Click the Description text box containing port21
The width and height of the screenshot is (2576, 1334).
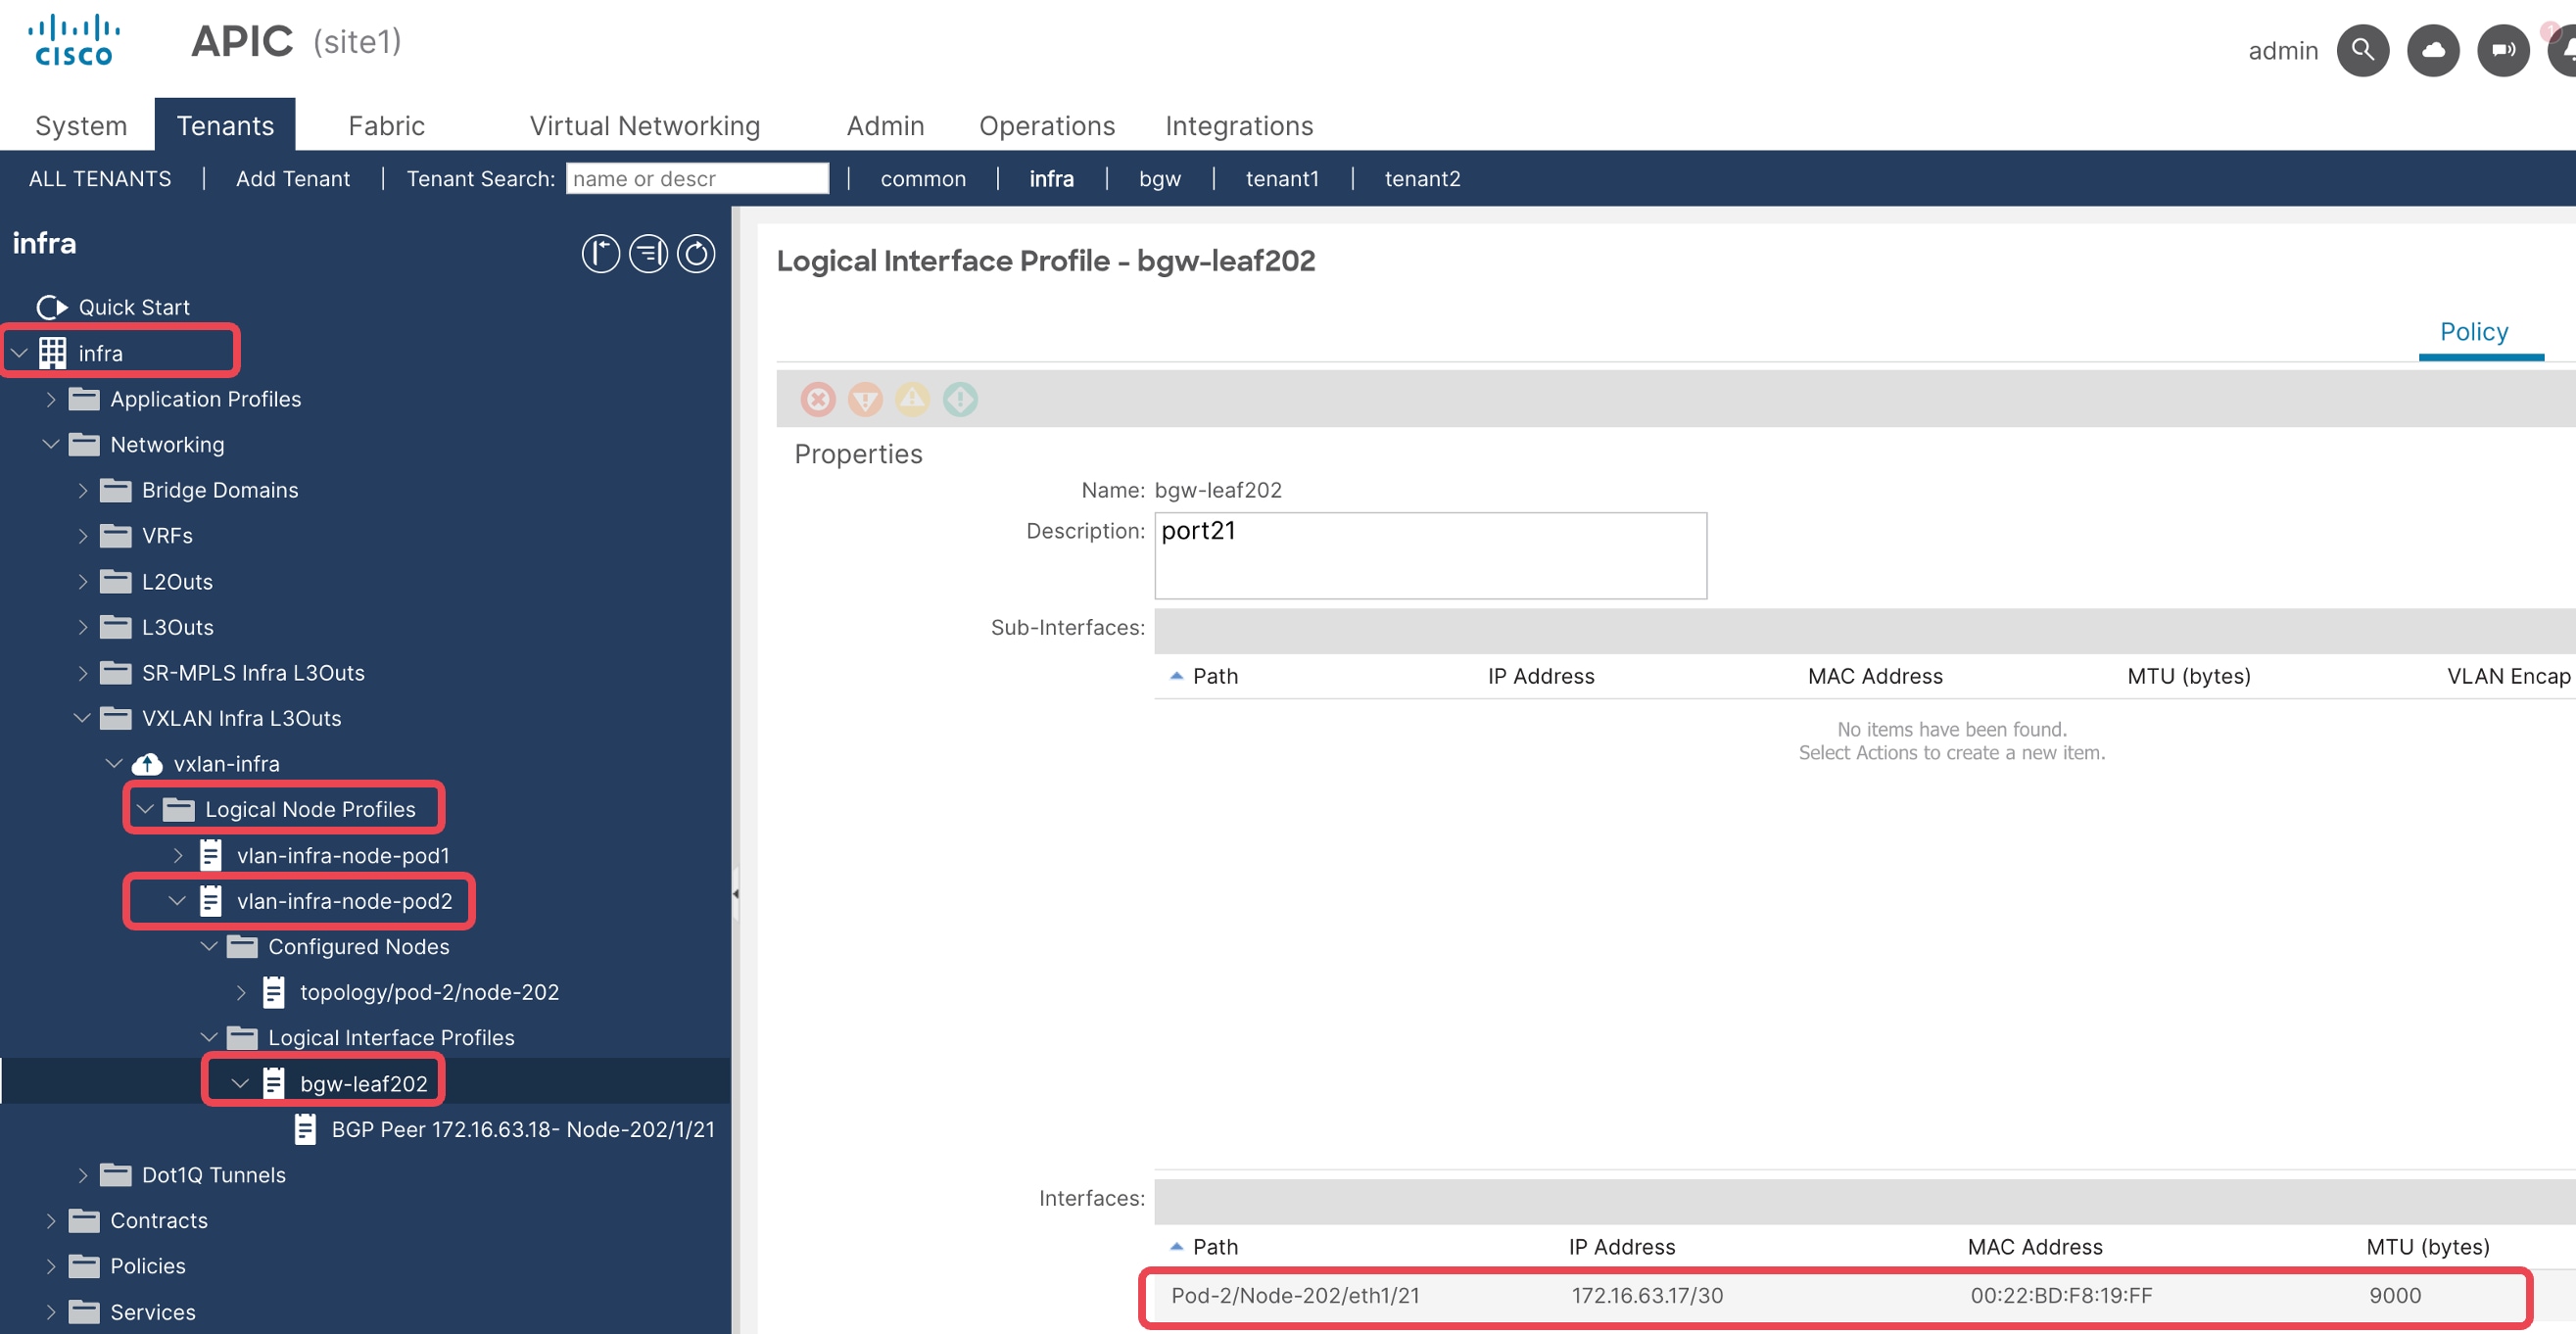[x=1430, y=556]
